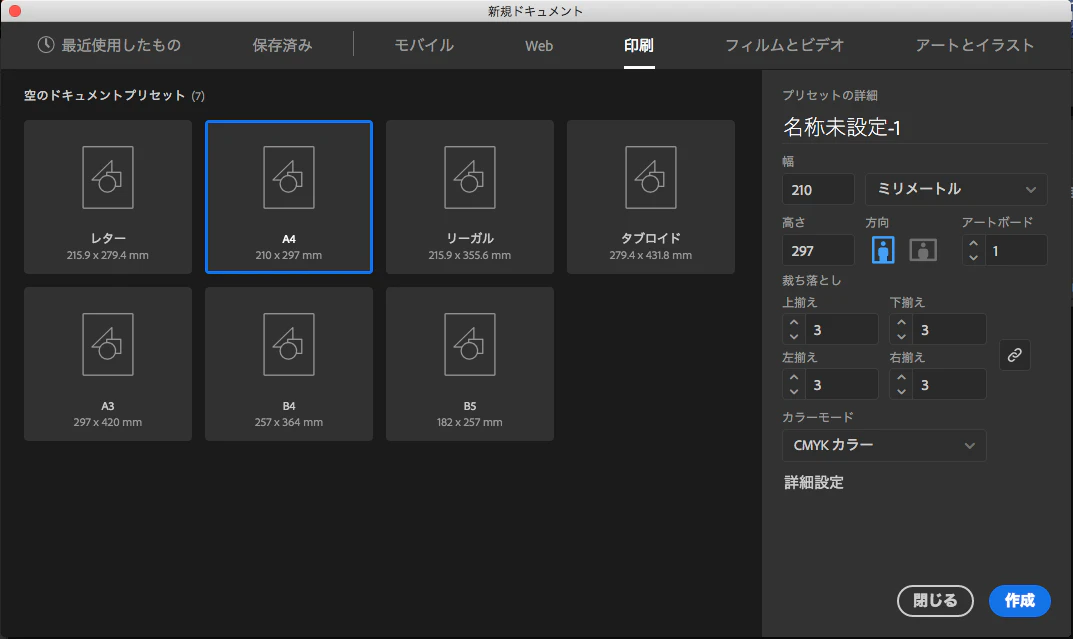Select the A3 document preset

(x=107, y=364)
